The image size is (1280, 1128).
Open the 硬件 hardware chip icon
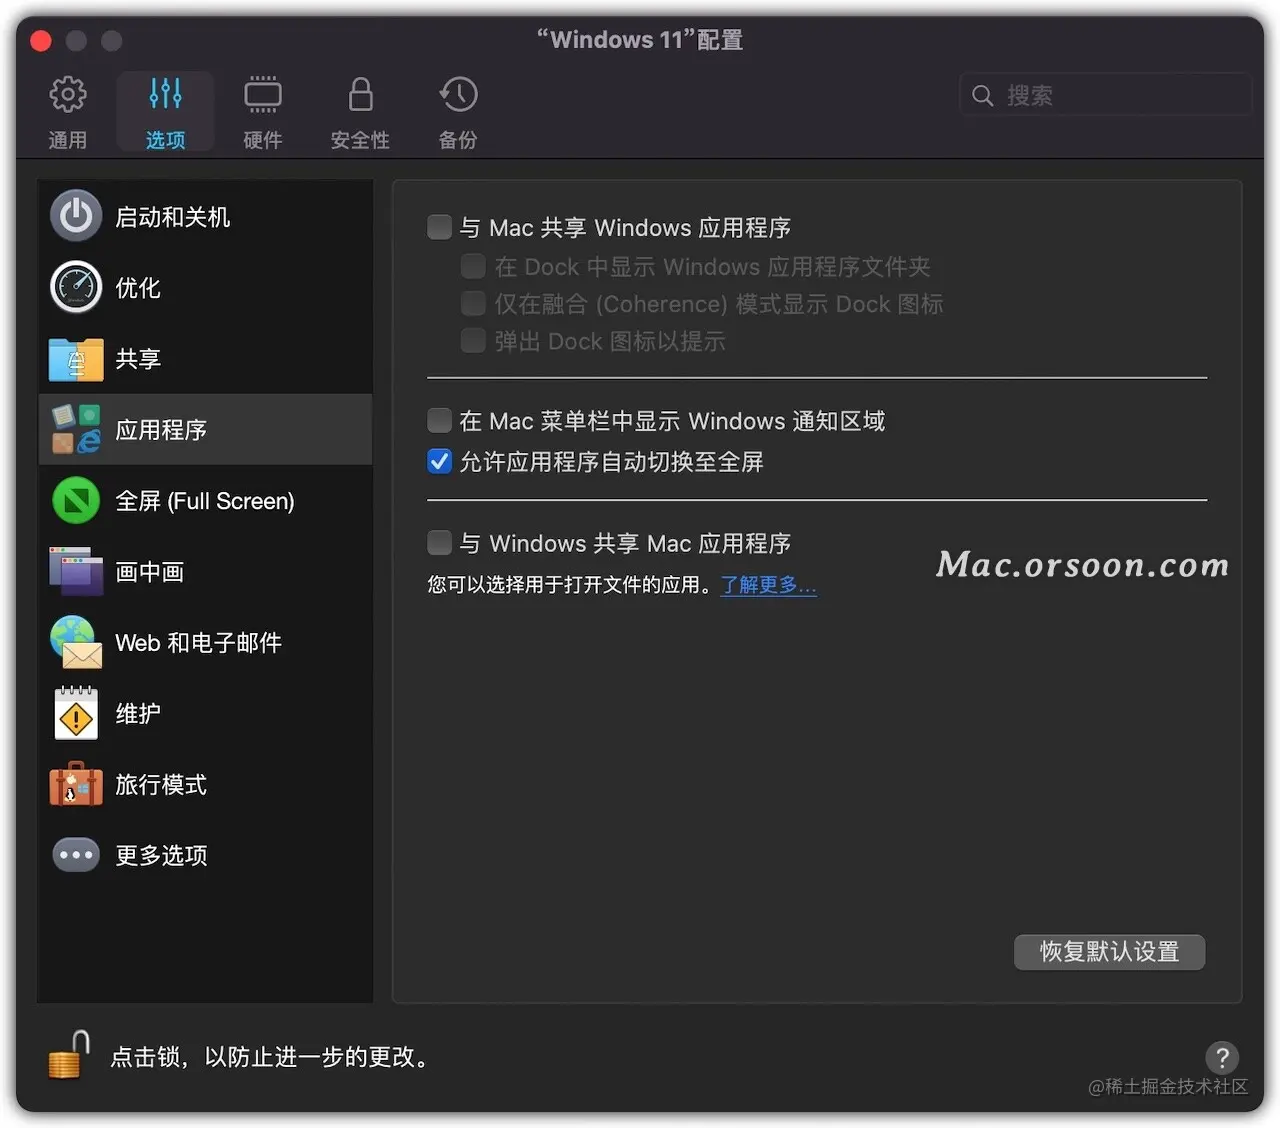click(x=263, y=95)
